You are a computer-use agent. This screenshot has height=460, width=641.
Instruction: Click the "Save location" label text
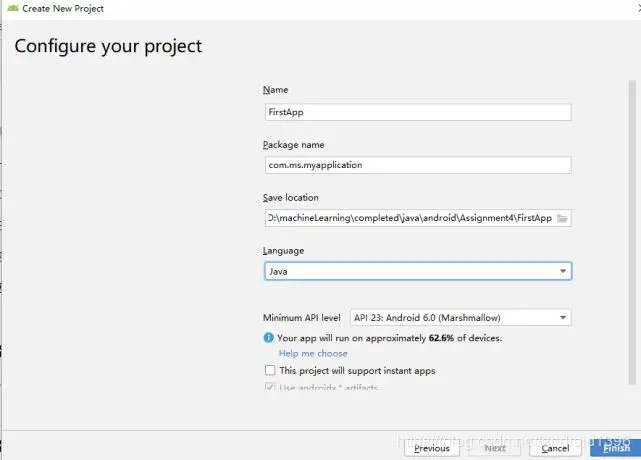click(x=291, y=198)
